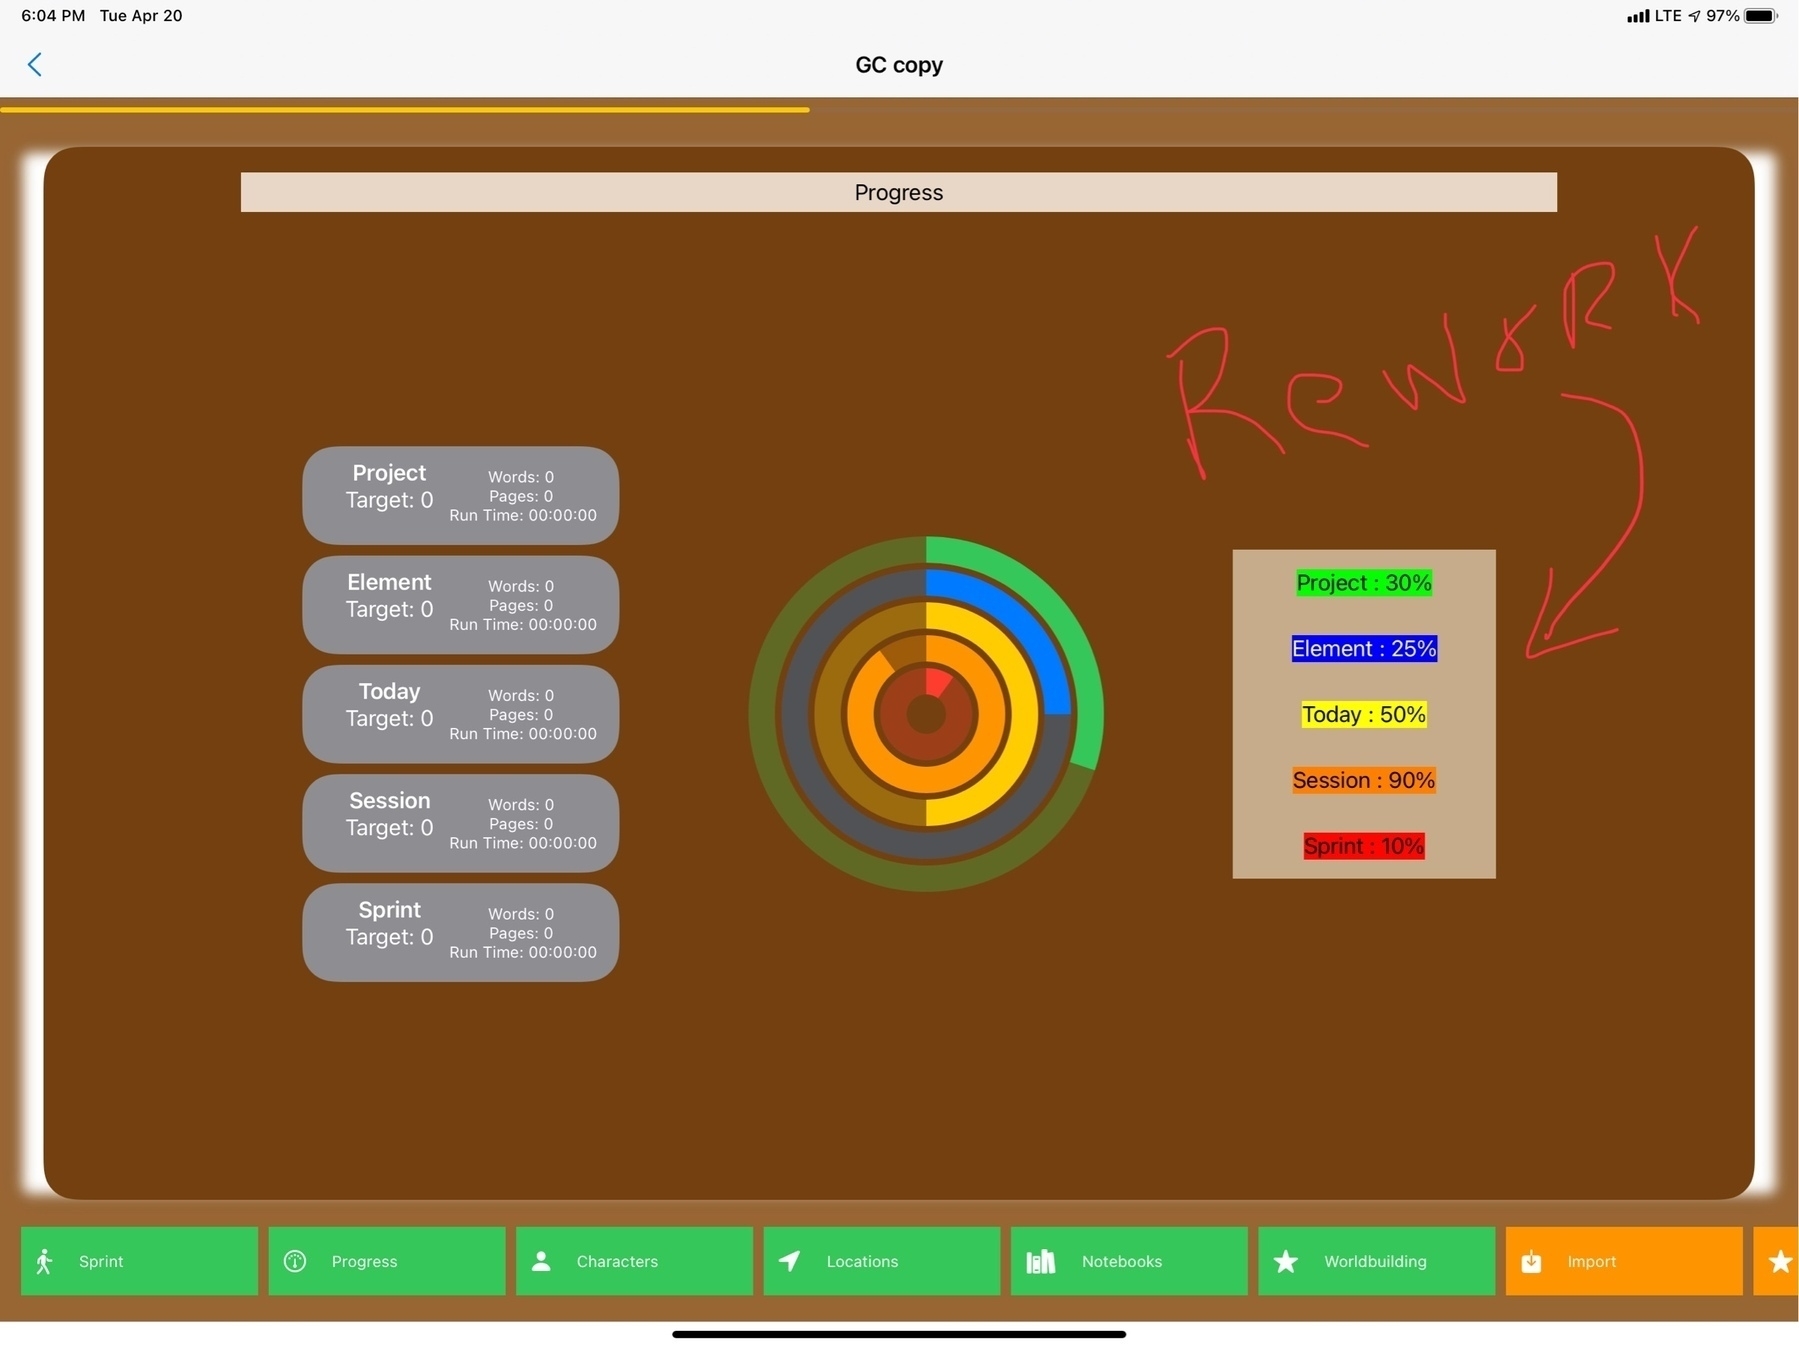1799x1348 pixels.
Task: Tap the partially visible orange star button
Action: point(1778,1261)
